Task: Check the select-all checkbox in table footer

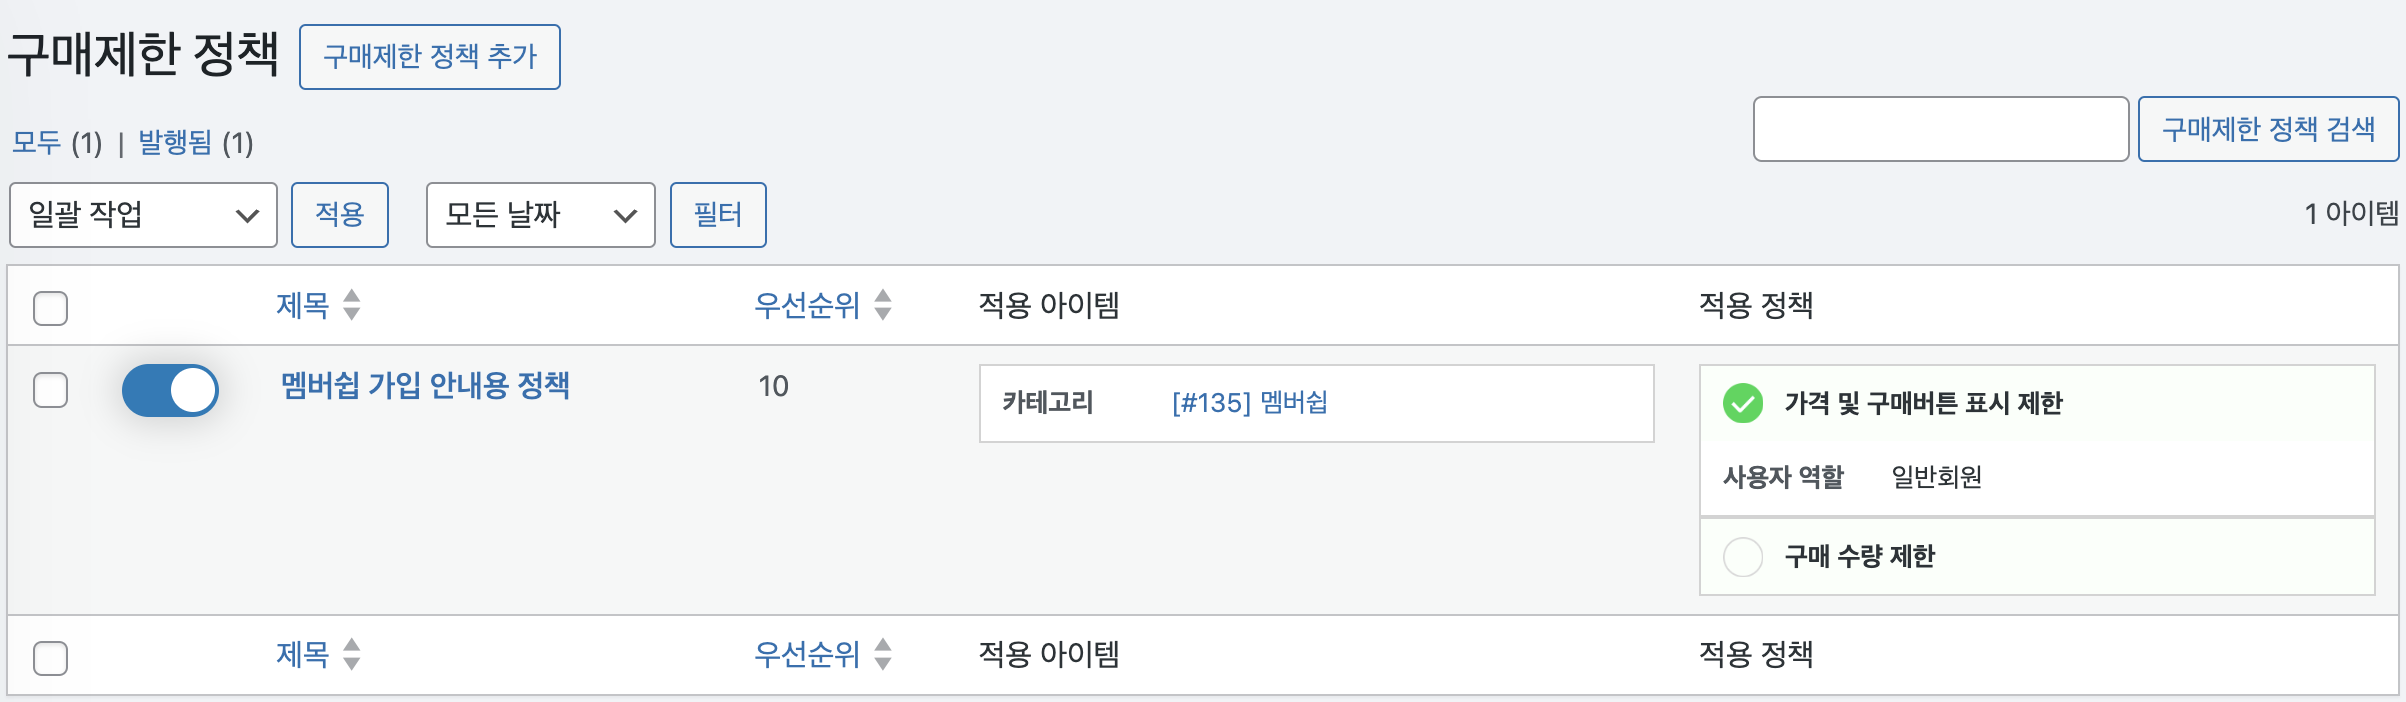Action: point(50,658)
